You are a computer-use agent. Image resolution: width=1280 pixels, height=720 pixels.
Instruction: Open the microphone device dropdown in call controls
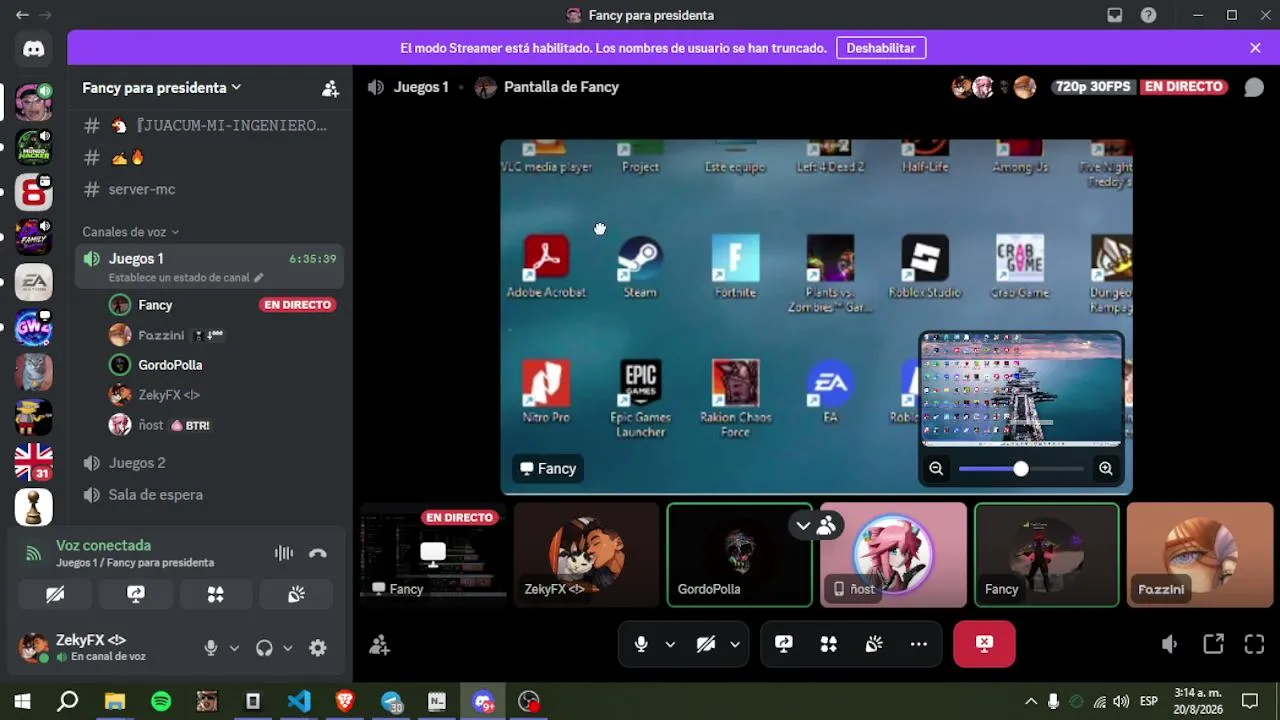click(670, 645)
